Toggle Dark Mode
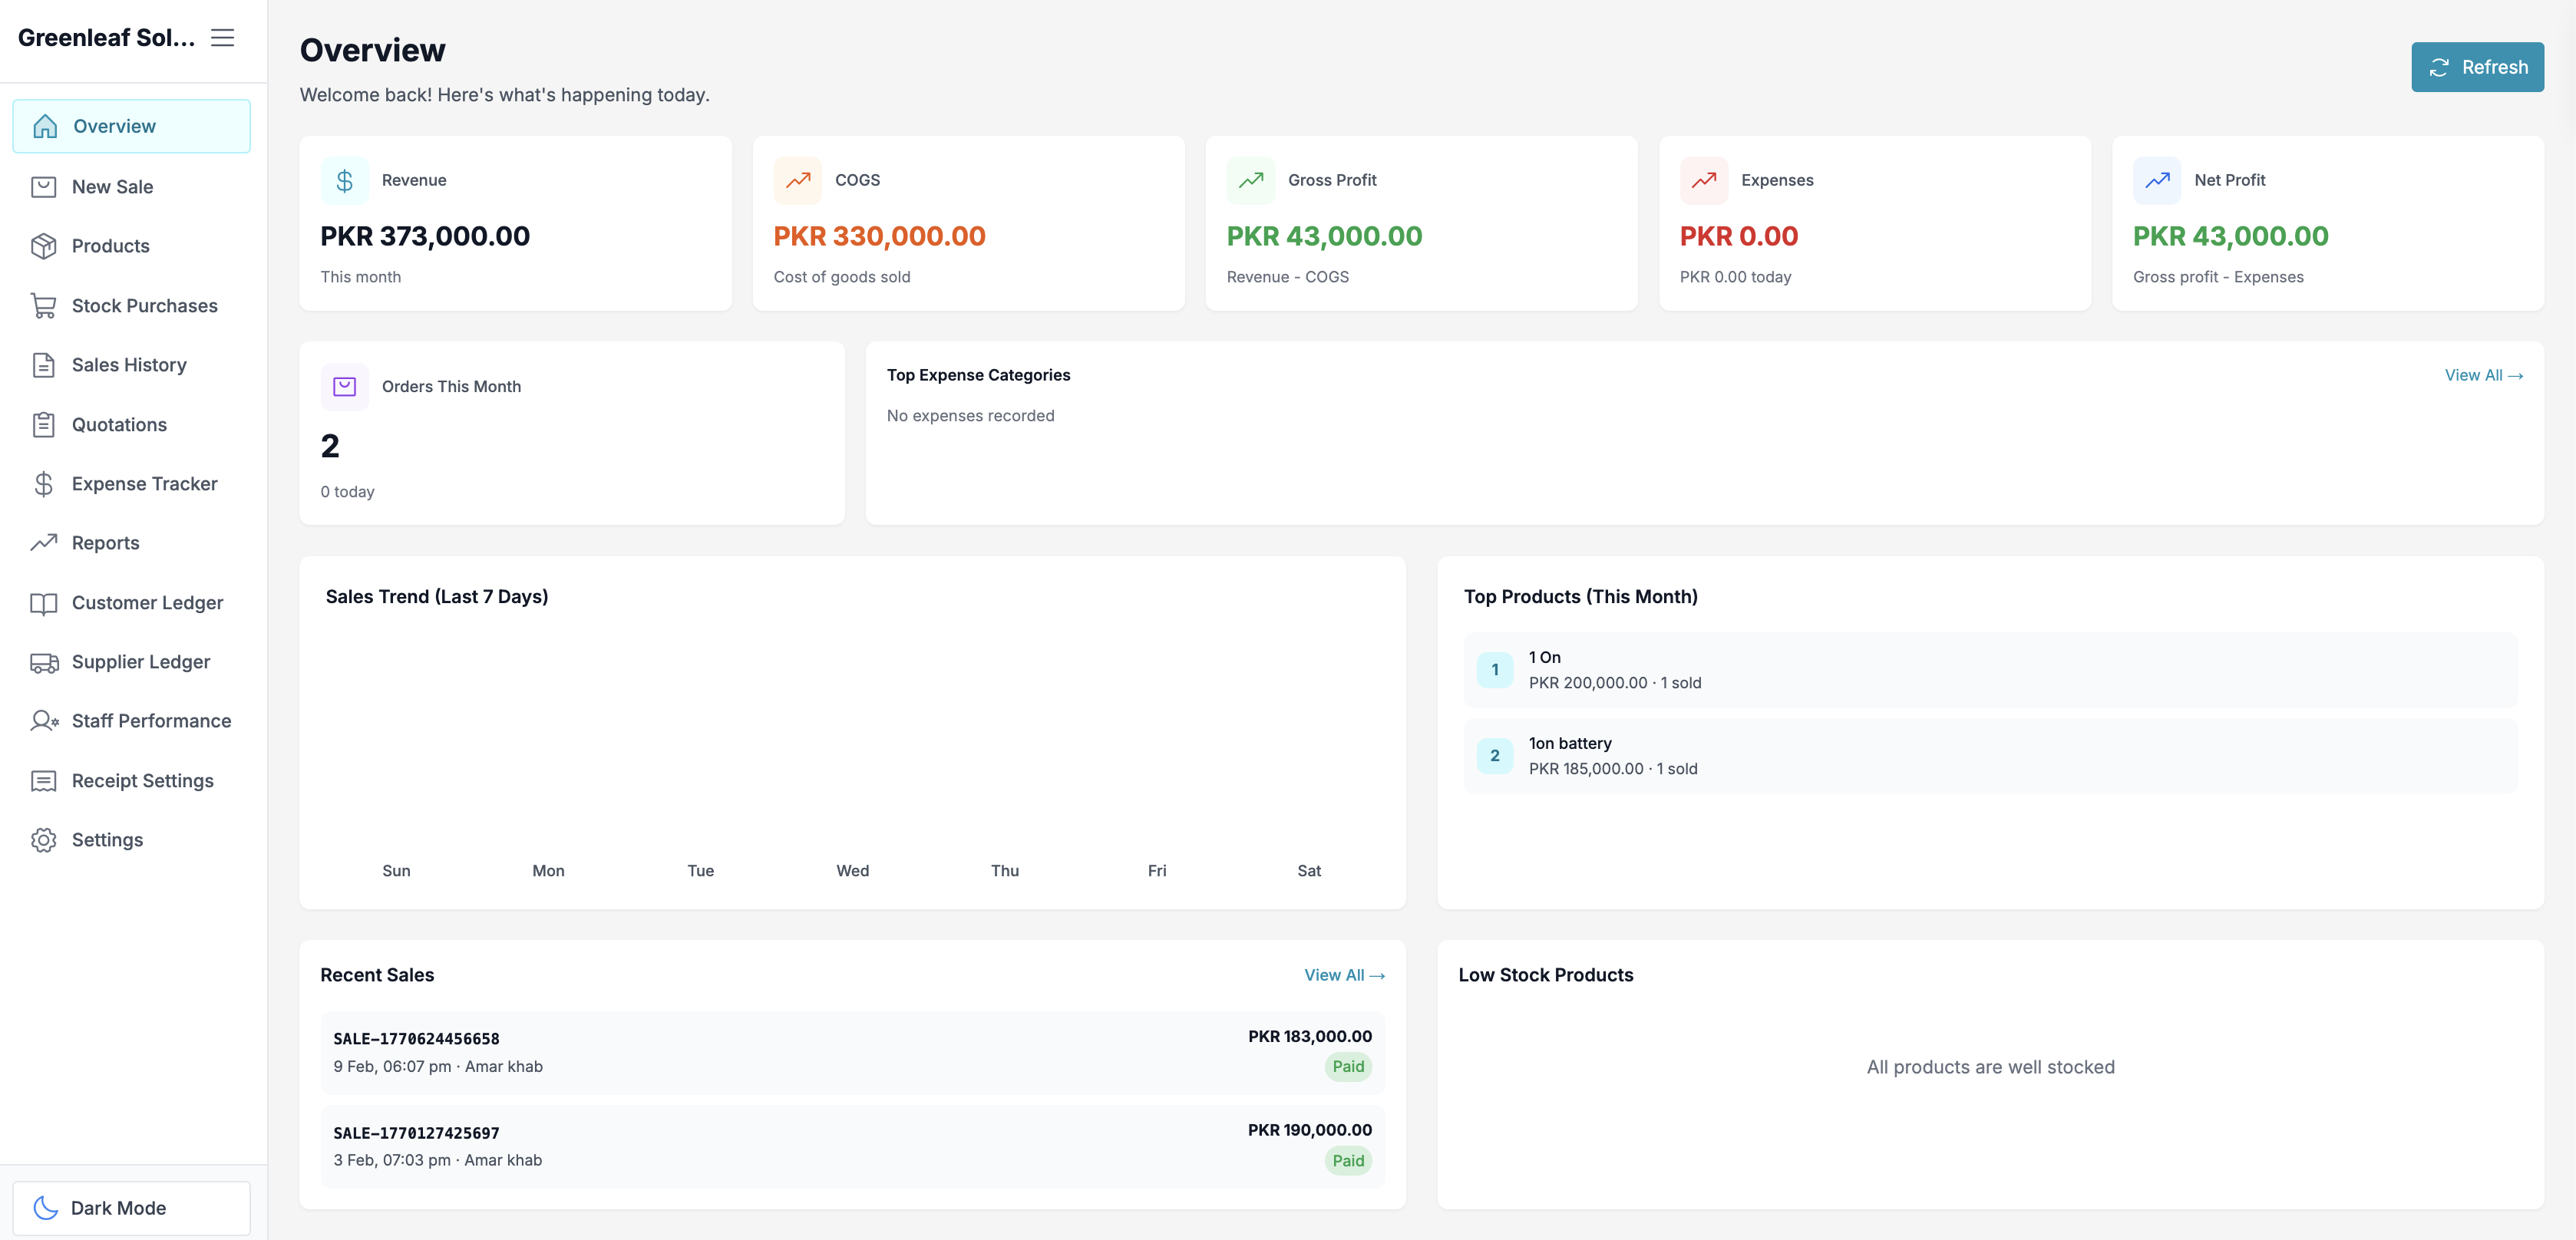Image resolution: width=2576 pixels, height=1240 pixels. click(x=131, y=1208)
